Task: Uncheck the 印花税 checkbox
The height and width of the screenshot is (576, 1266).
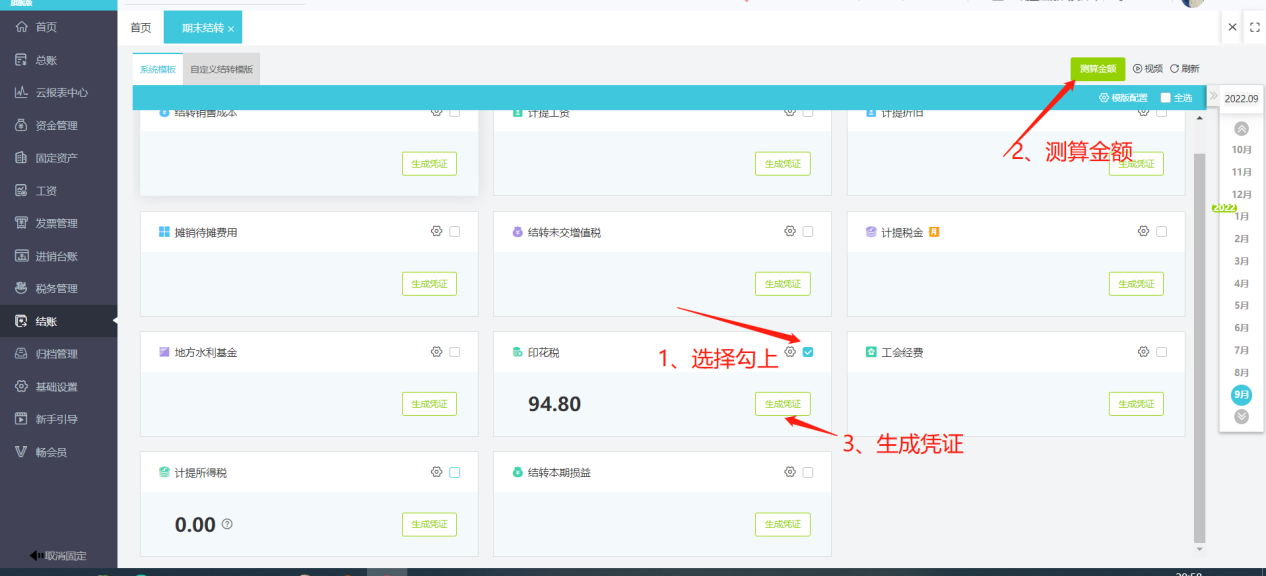Action: (808, 352)
